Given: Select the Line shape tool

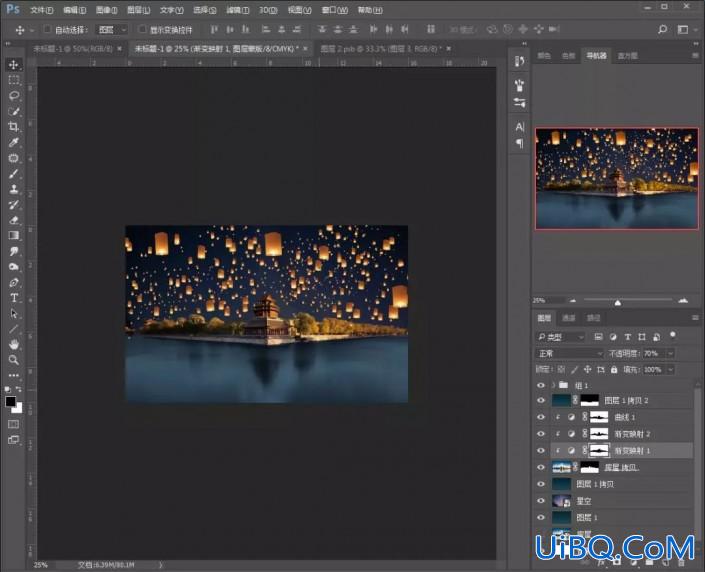Looking at the screenshot, I should pyautogui.click(x=13, y=329).
